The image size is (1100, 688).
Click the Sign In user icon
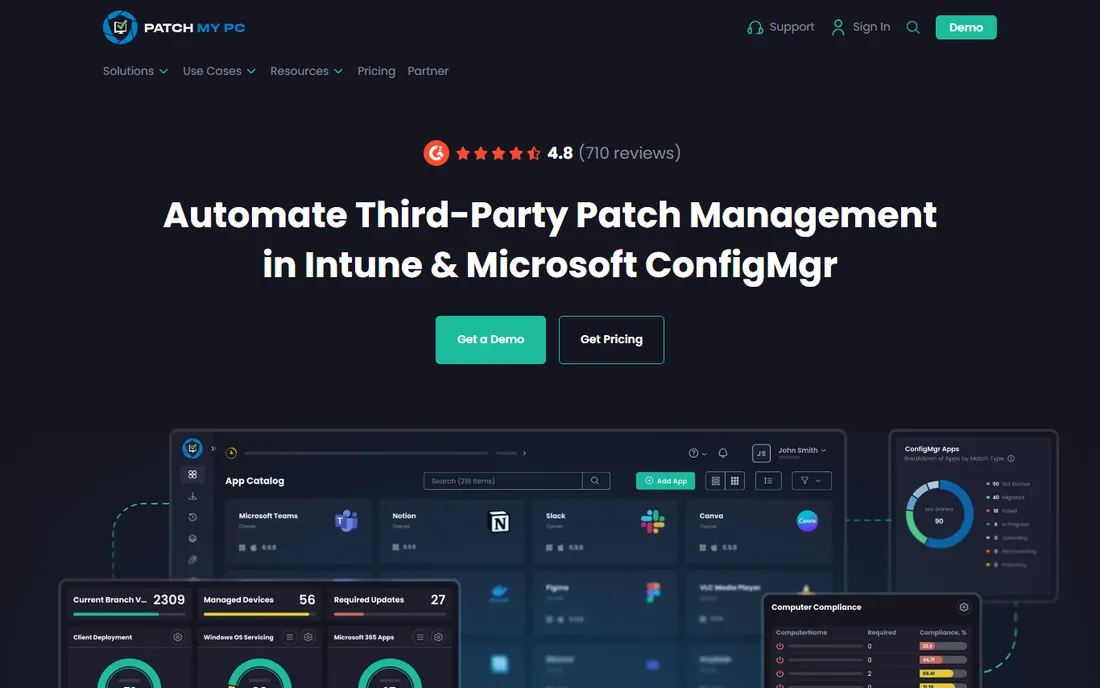point(838,27)
